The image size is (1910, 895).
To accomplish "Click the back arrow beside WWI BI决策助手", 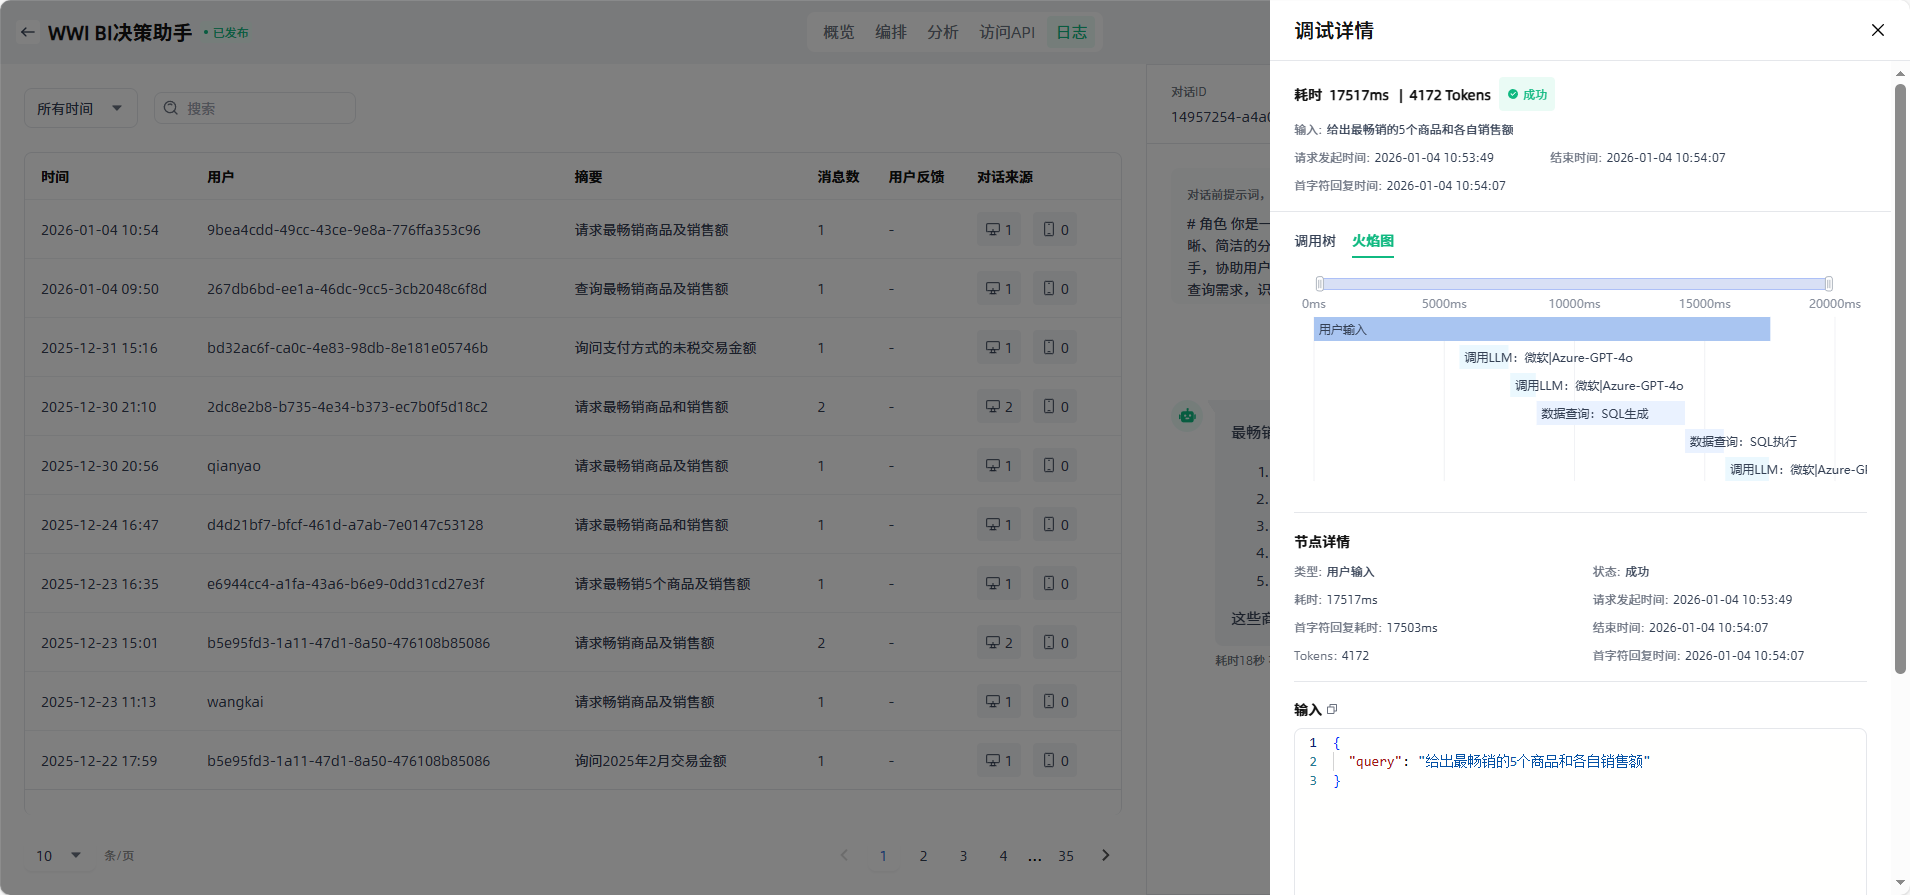I will coord(28,32).
